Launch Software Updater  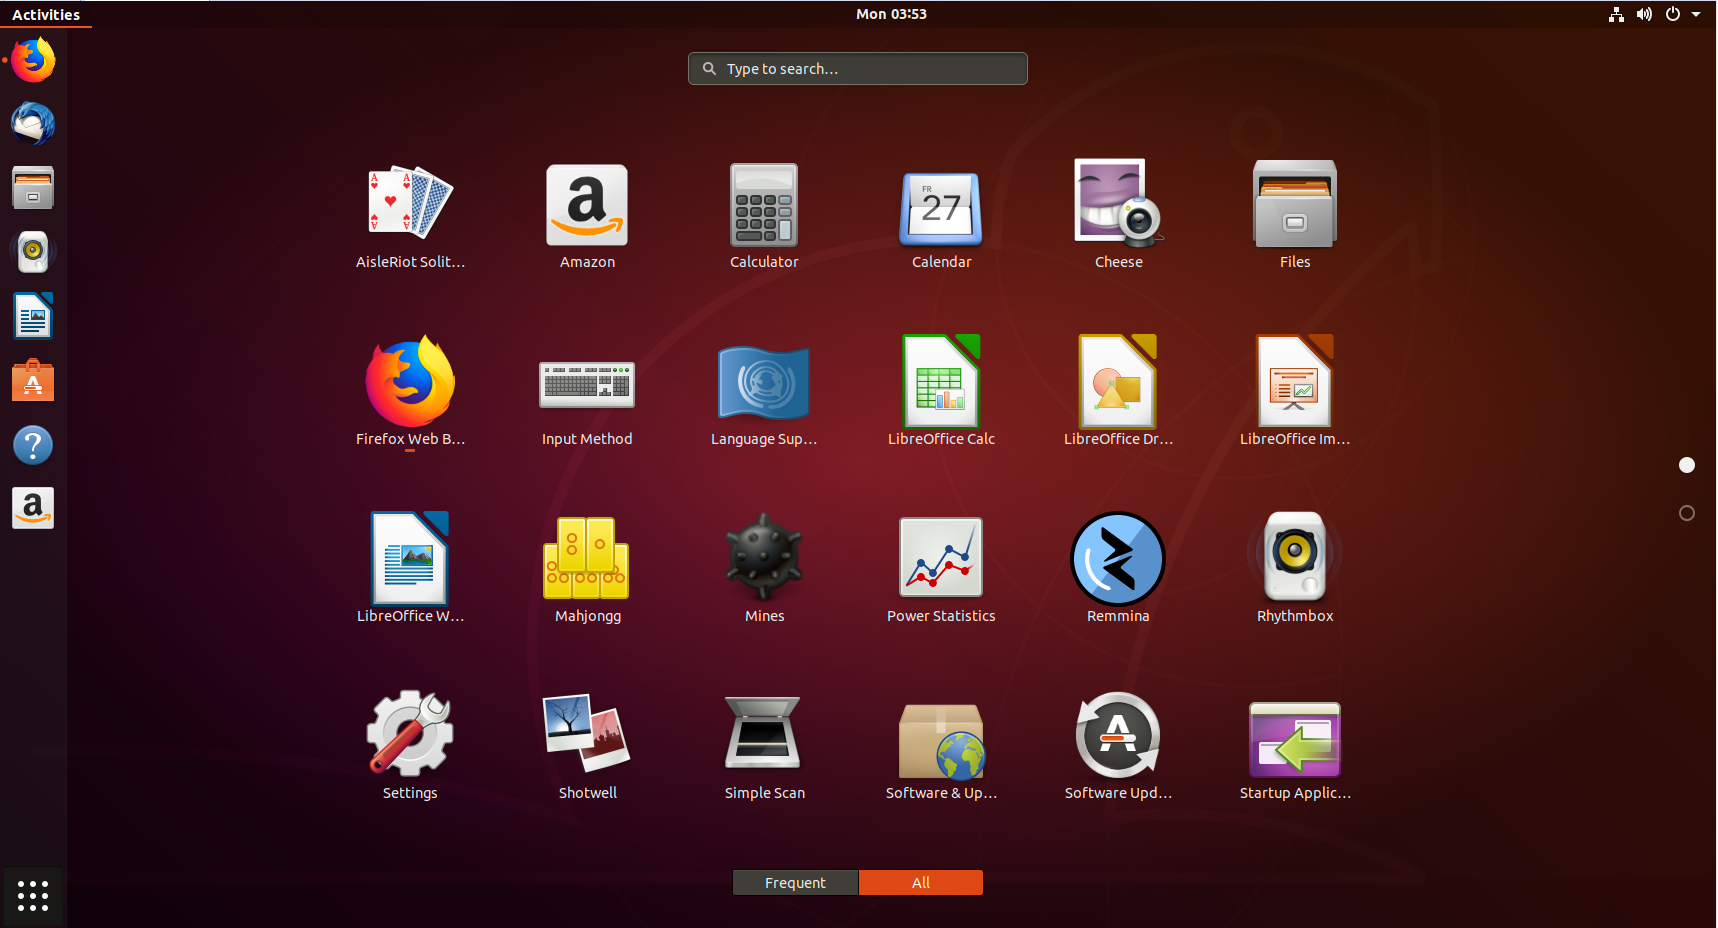(x=1118, y=735)
